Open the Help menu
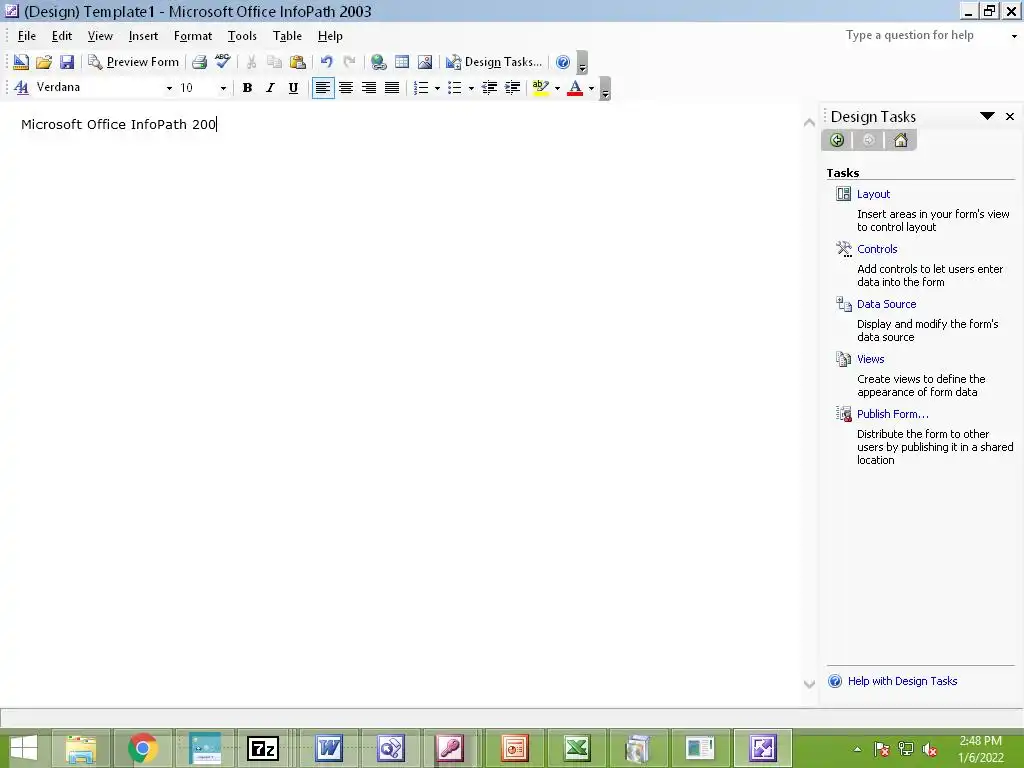The image size is (1024, 768). point(330,36)
